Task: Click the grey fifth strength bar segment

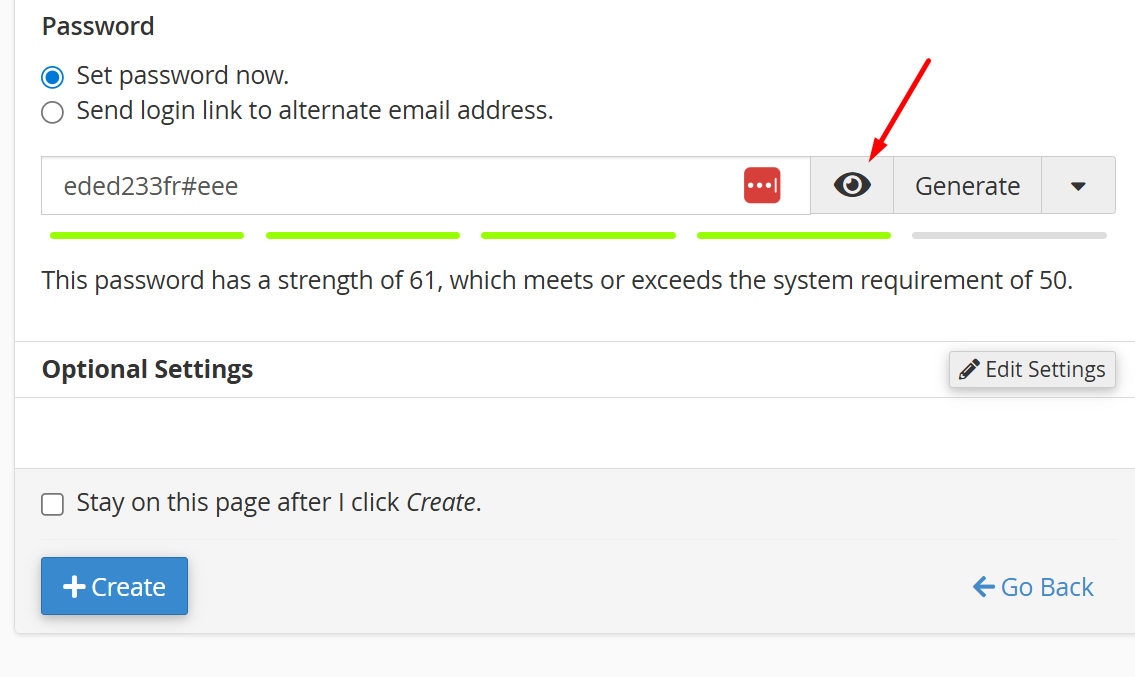Action: (x=1009, y=235)
